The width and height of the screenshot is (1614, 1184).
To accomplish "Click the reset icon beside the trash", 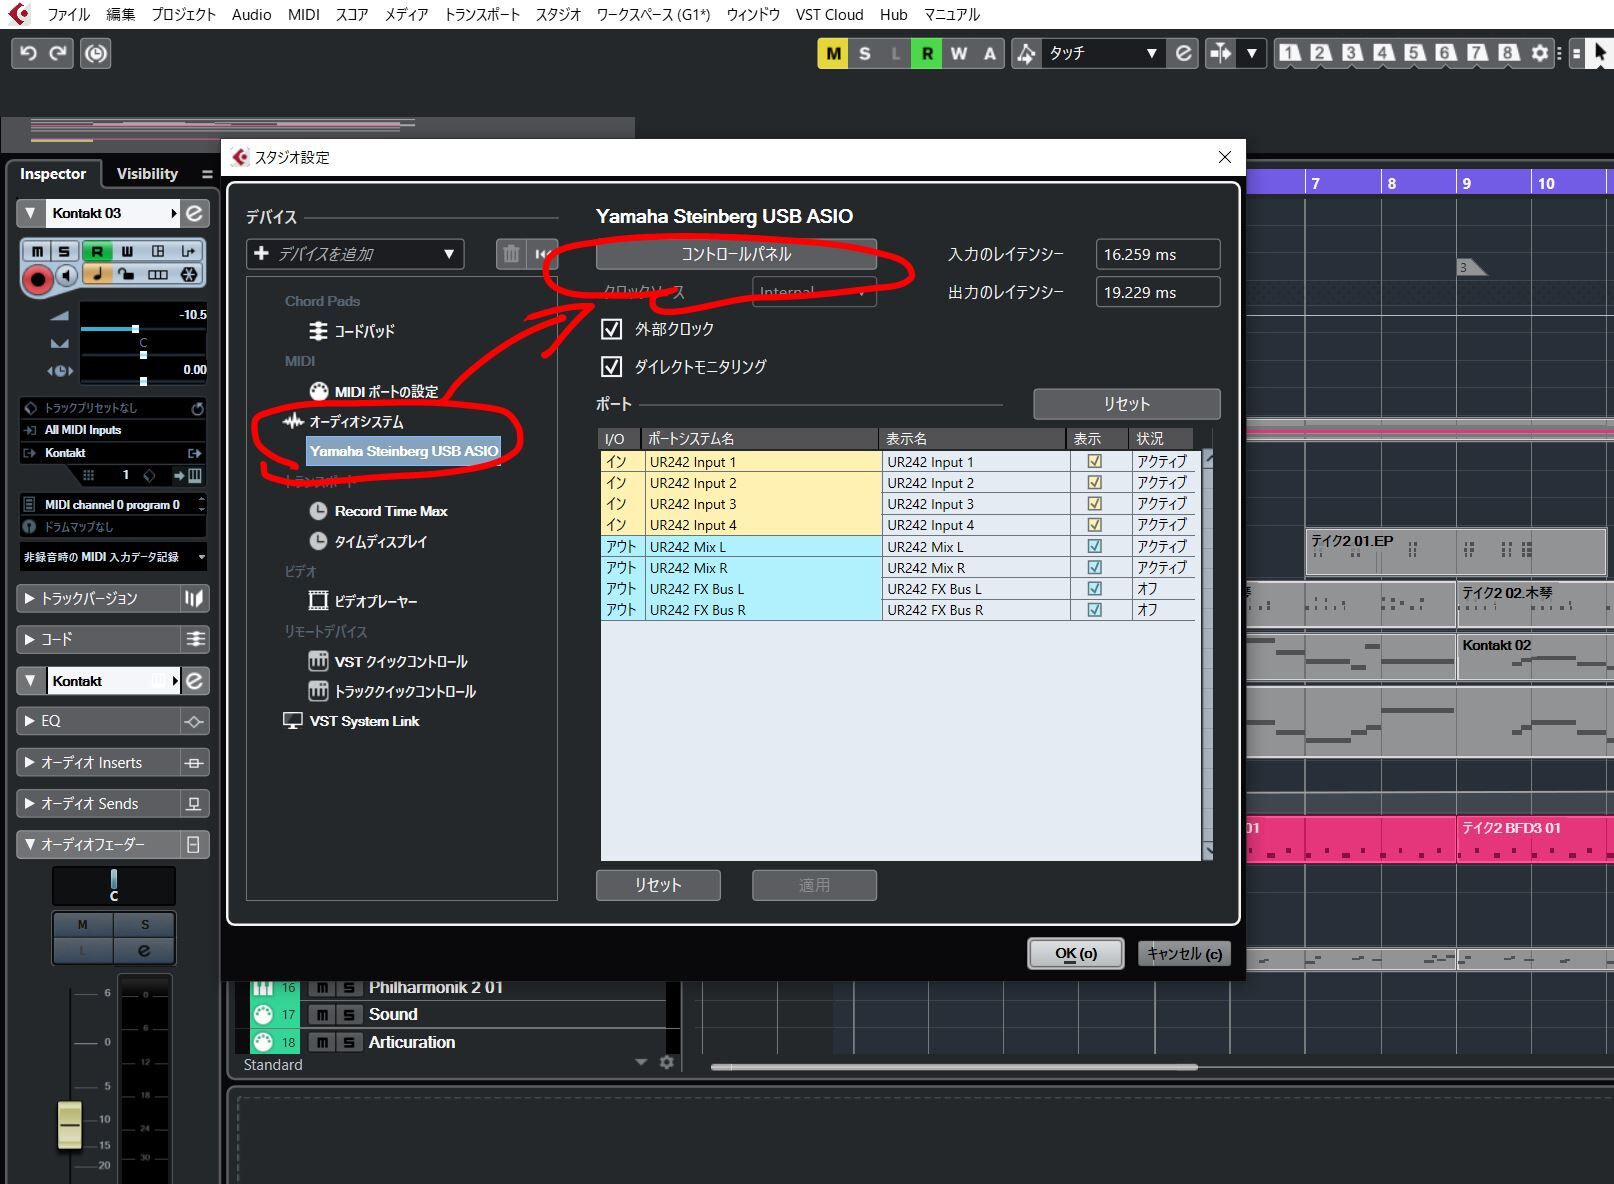I will pyautogui.click(x=543, y=254).
